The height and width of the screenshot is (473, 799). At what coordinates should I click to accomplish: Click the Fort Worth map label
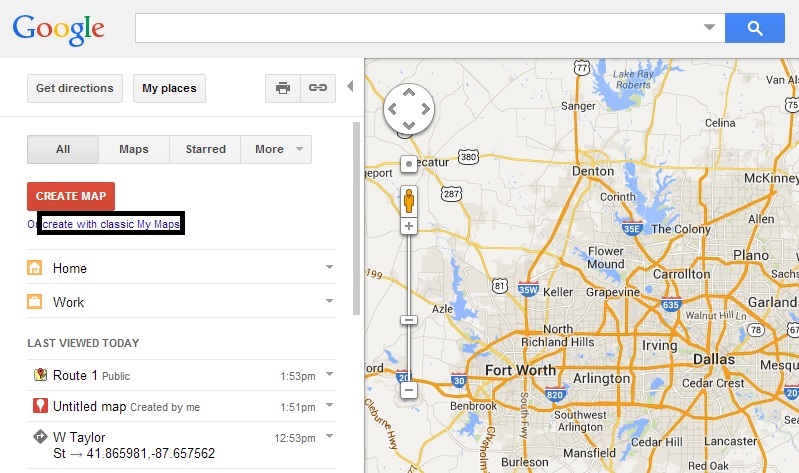[x=520, y=370]
